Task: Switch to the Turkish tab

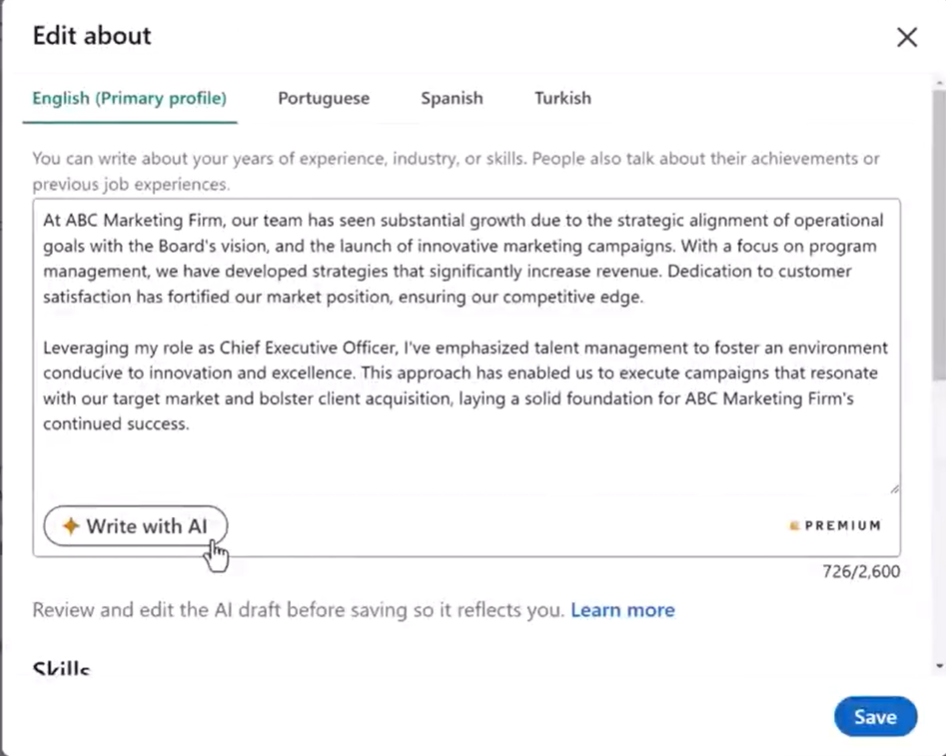Action: pos(562,98)
